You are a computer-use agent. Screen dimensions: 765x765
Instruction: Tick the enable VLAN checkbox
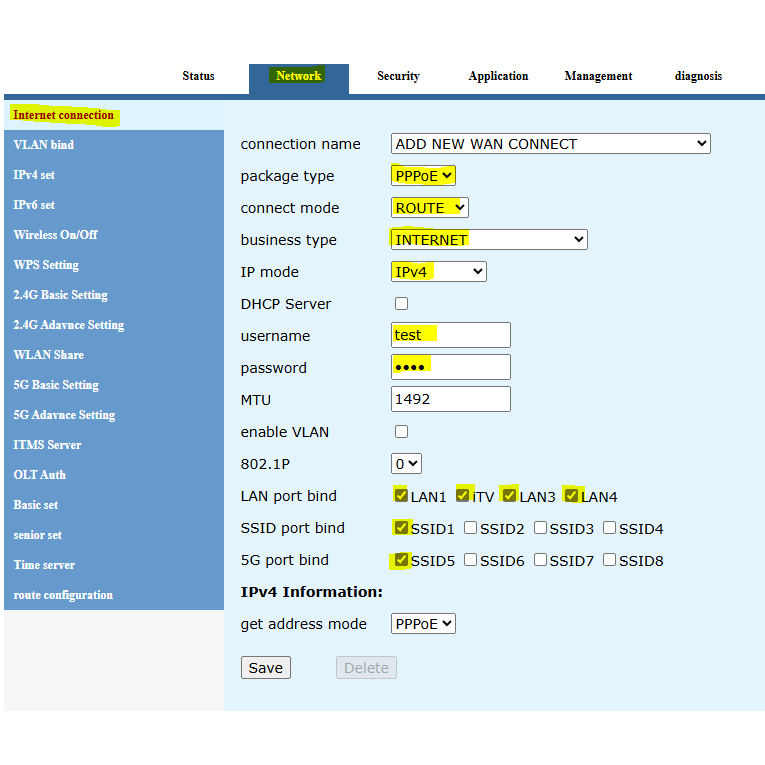tap(401, 432)
